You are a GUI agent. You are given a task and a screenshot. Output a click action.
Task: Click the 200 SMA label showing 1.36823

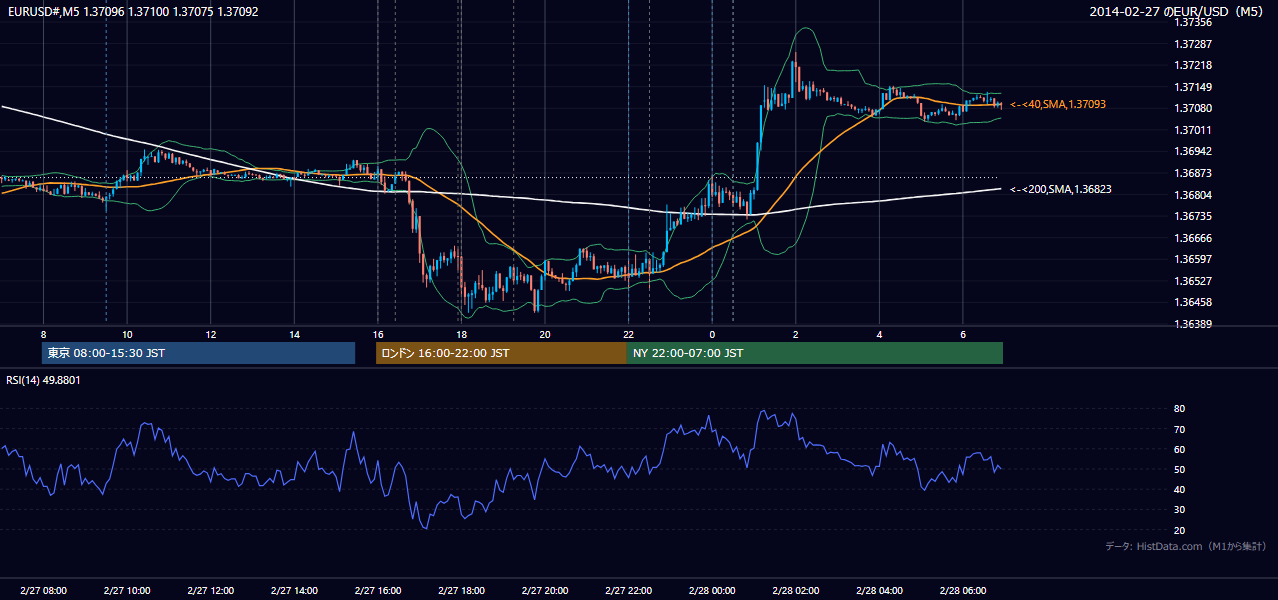(x=1061, y=189)
